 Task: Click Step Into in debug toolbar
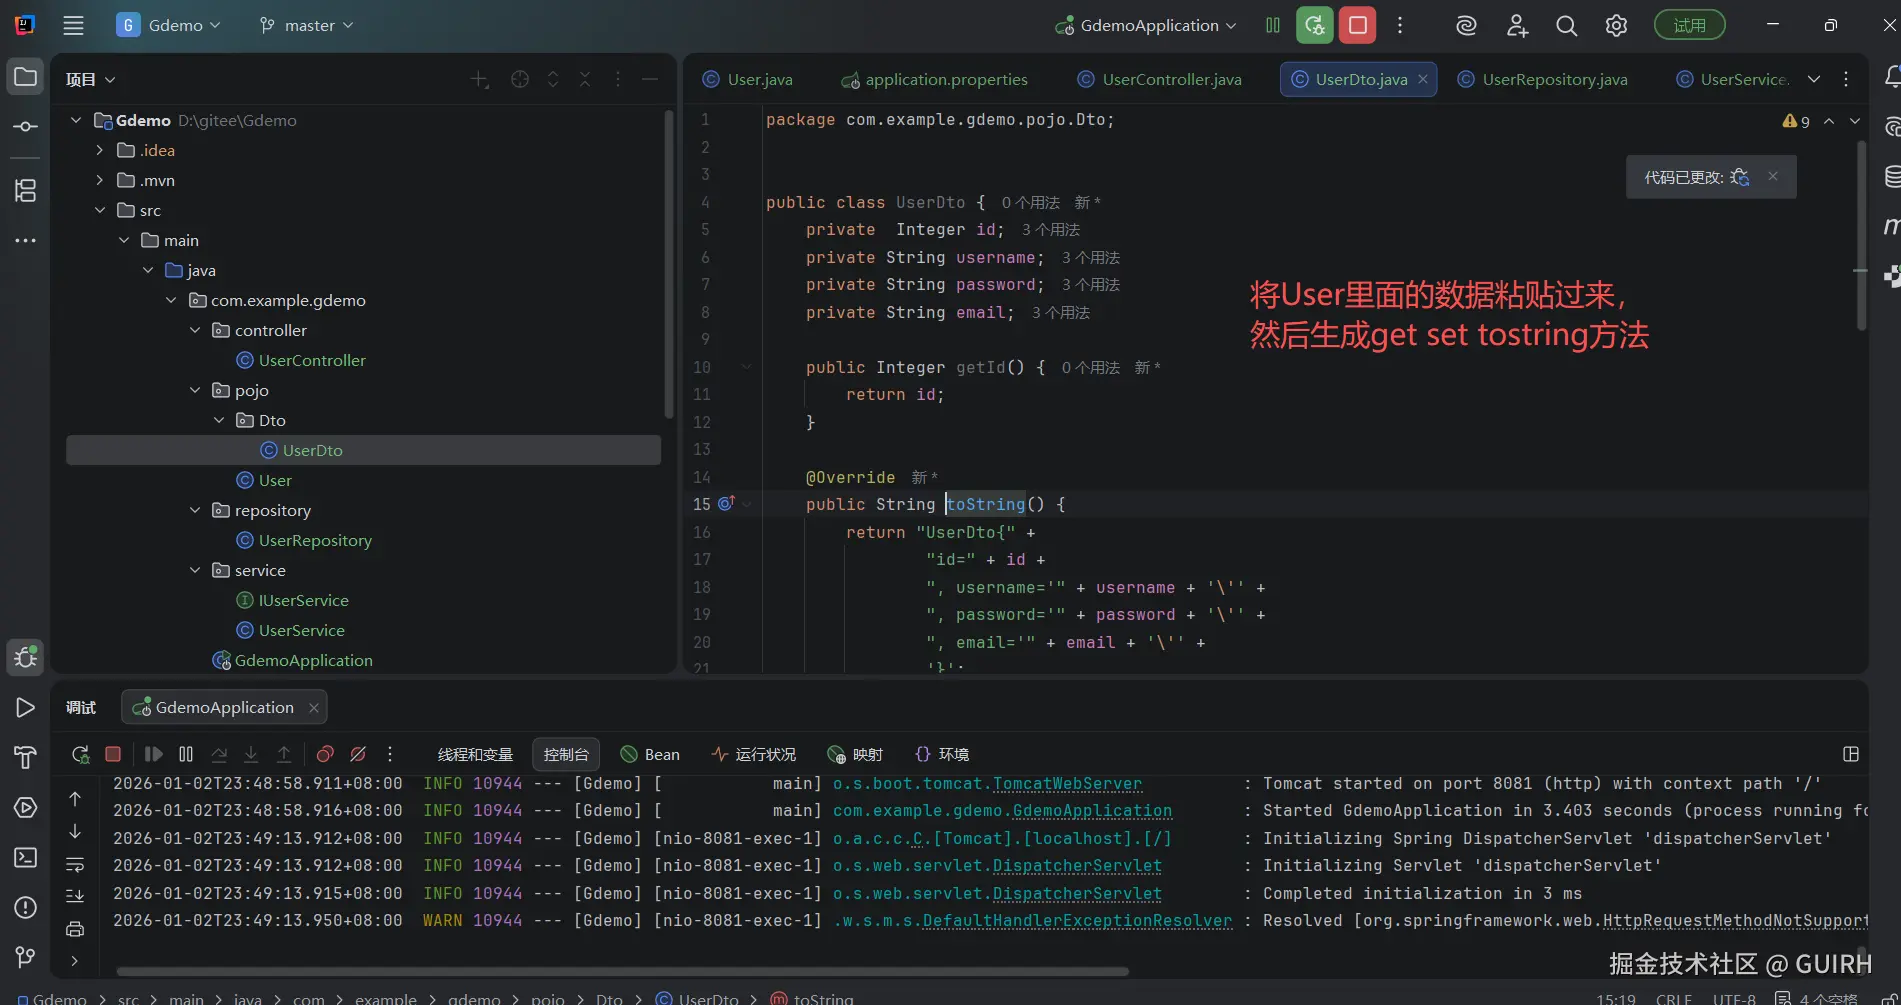click(x=251, y=754)
